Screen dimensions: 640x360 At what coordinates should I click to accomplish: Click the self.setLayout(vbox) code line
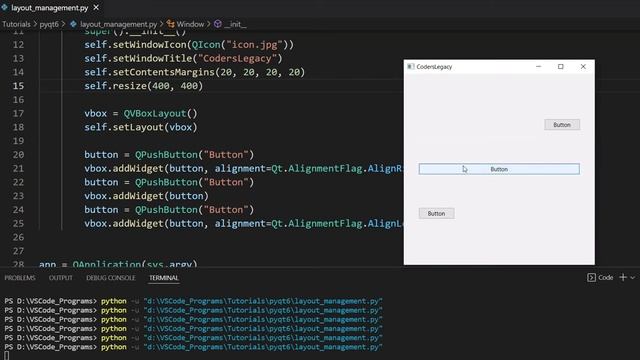point(141,127)
